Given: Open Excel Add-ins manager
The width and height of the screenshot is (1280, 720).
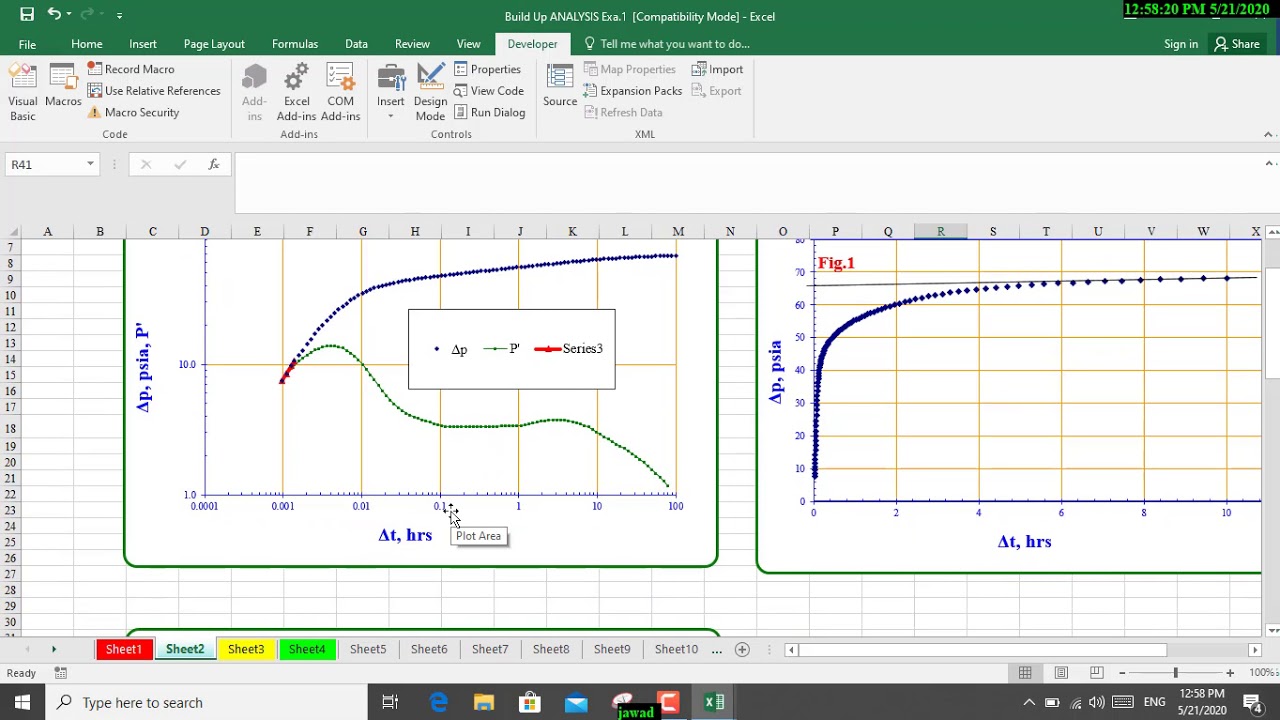Looking at the screenshot, I should click(296, 92).
